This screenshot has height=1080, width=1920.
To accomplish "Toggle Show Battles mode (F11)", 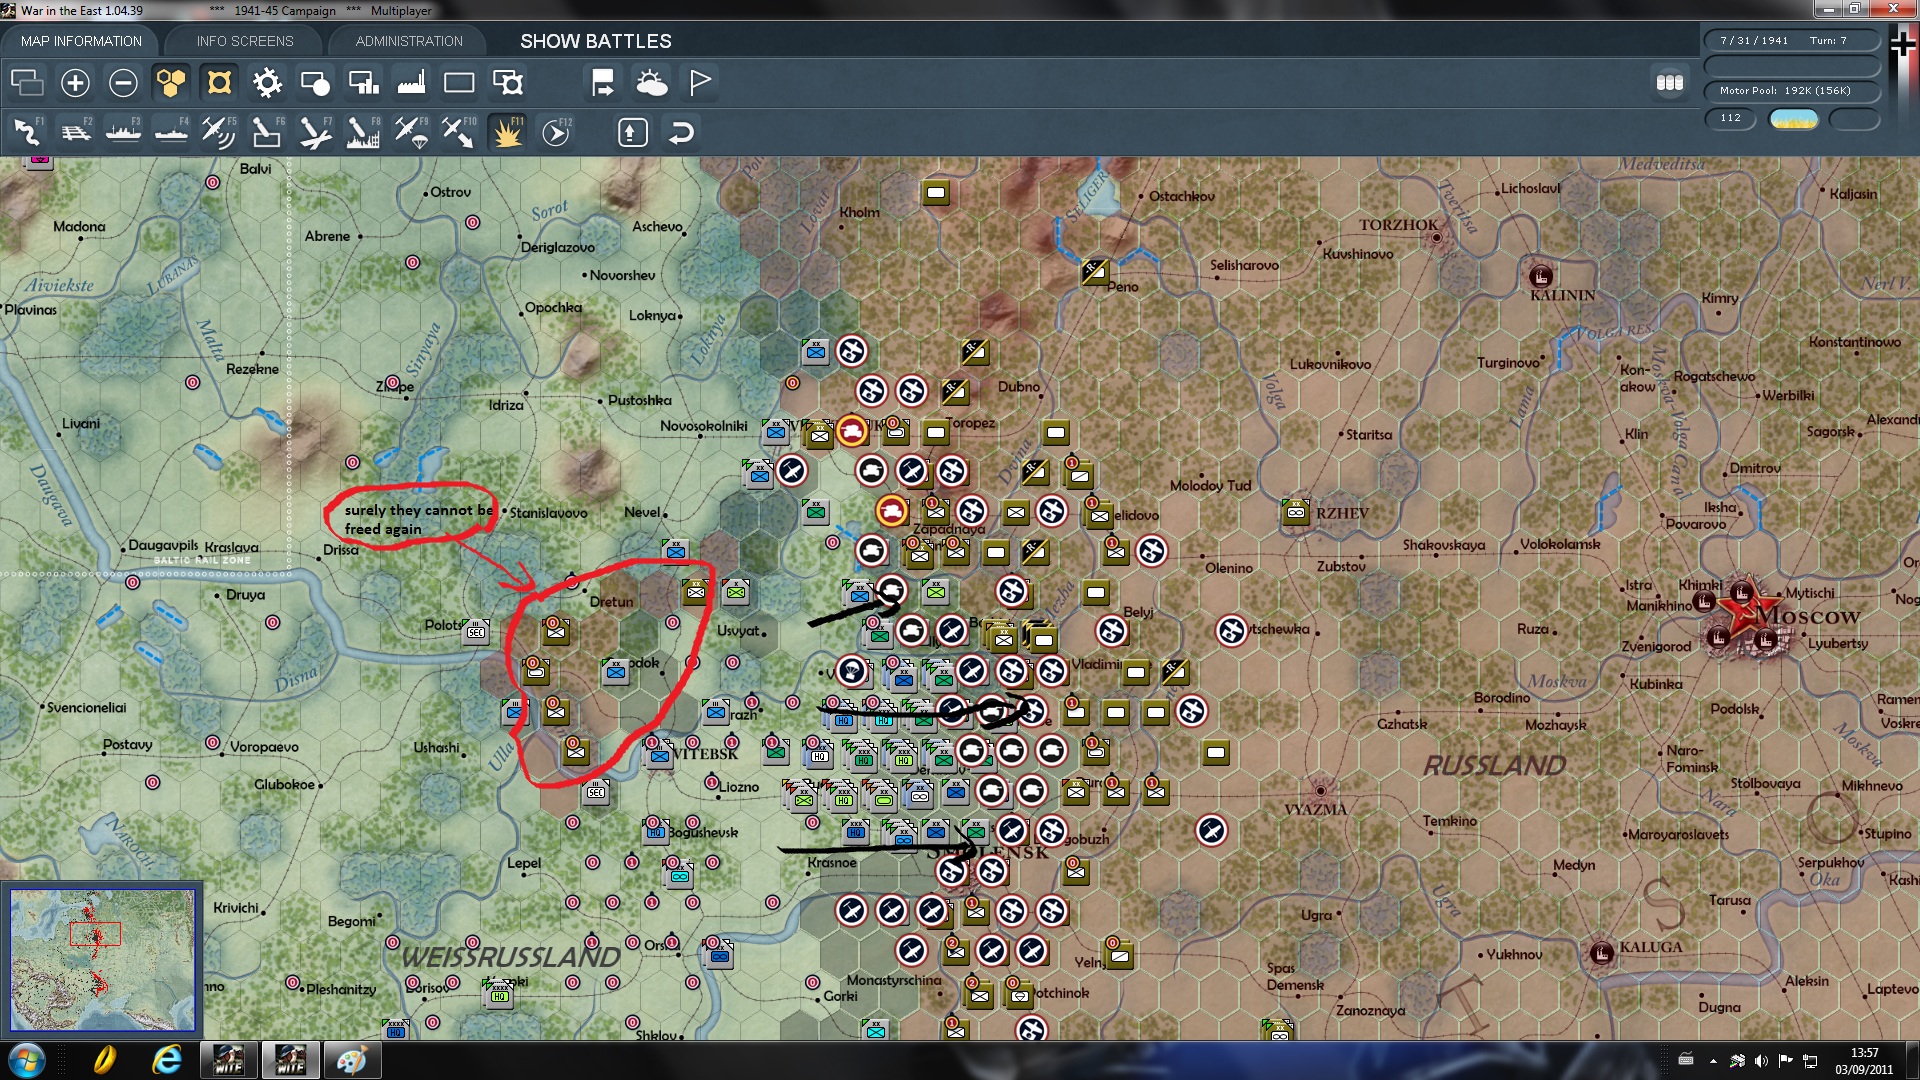I will tap(507, 131).
